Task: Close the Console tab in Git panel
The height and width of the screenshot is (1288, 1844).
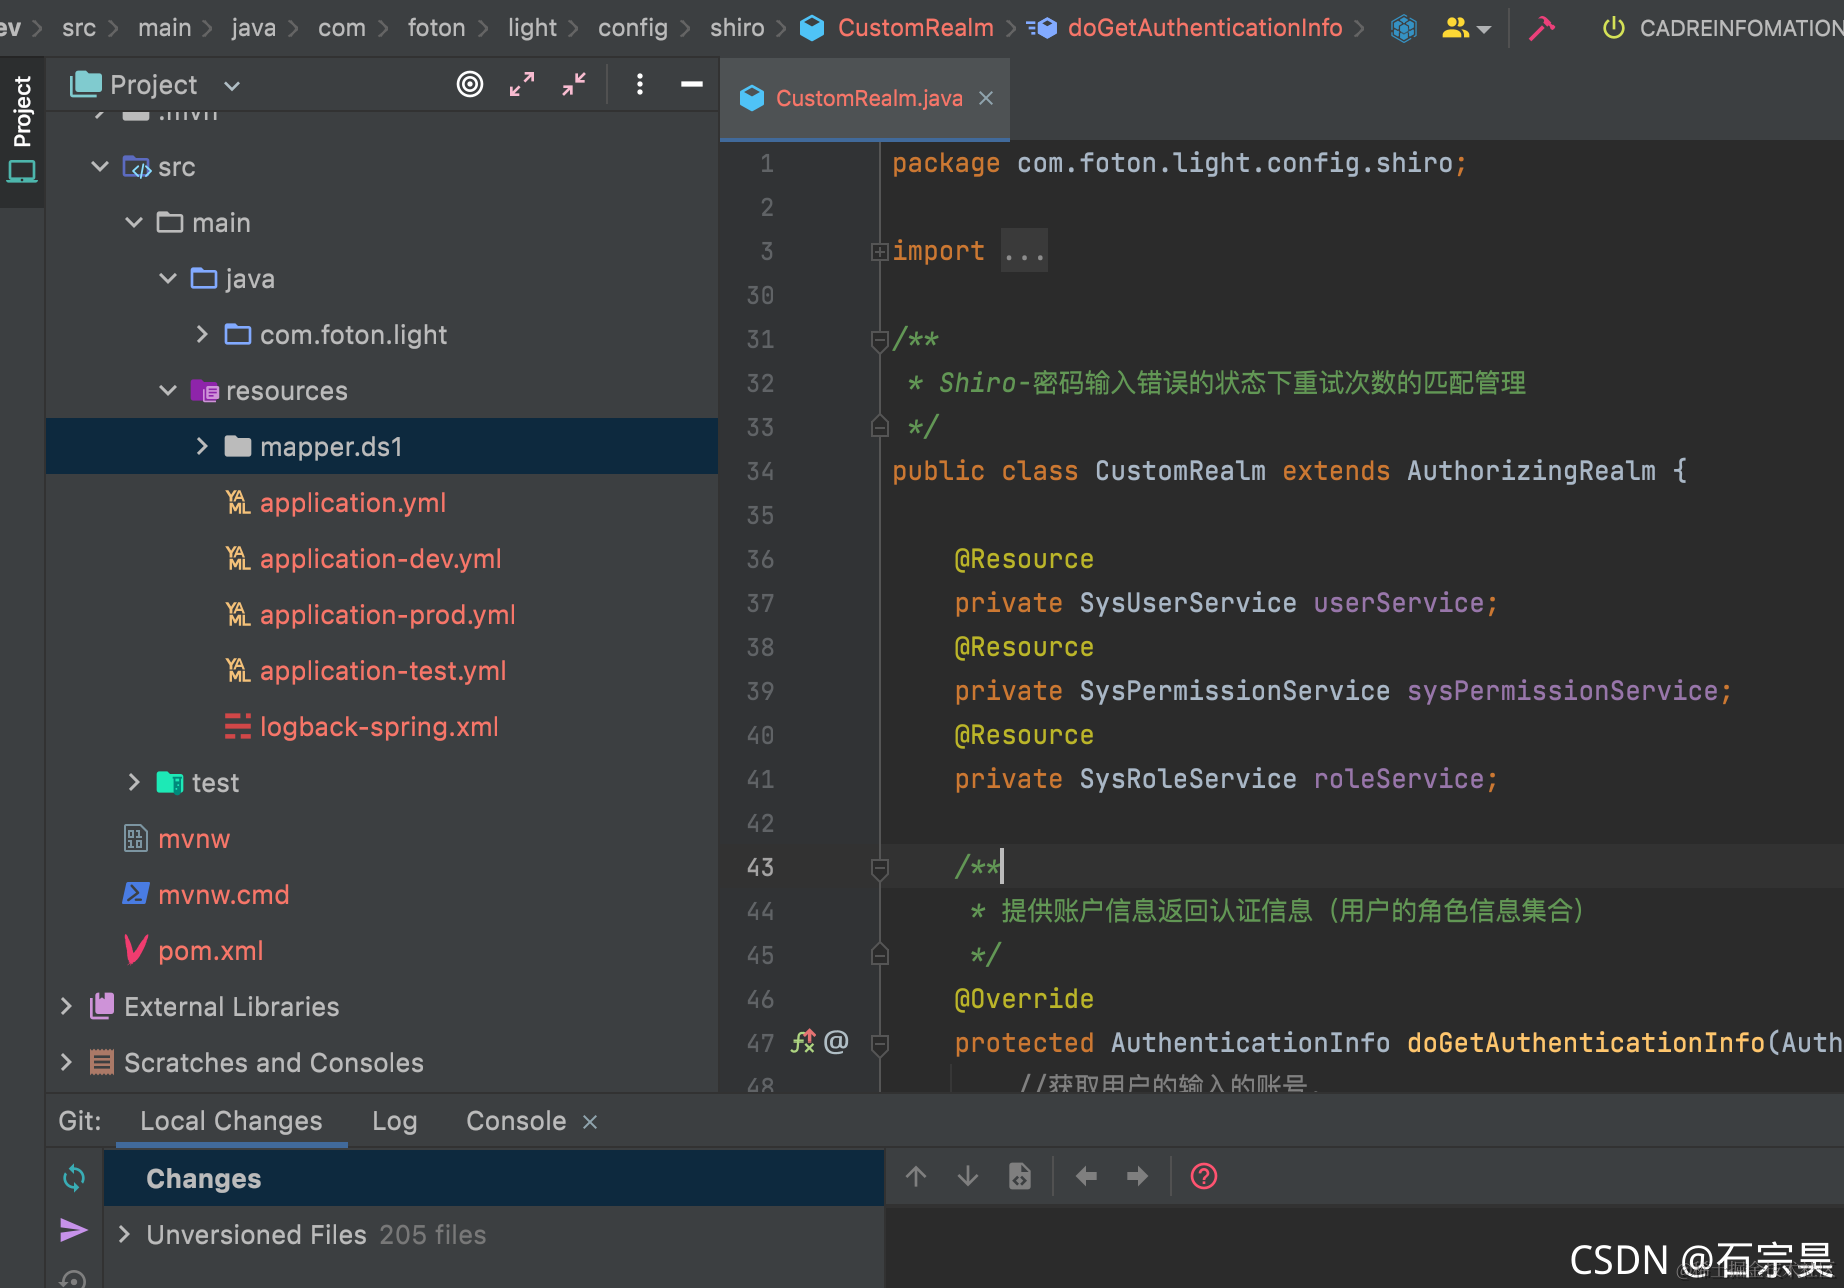Action: pos(590,1122)
